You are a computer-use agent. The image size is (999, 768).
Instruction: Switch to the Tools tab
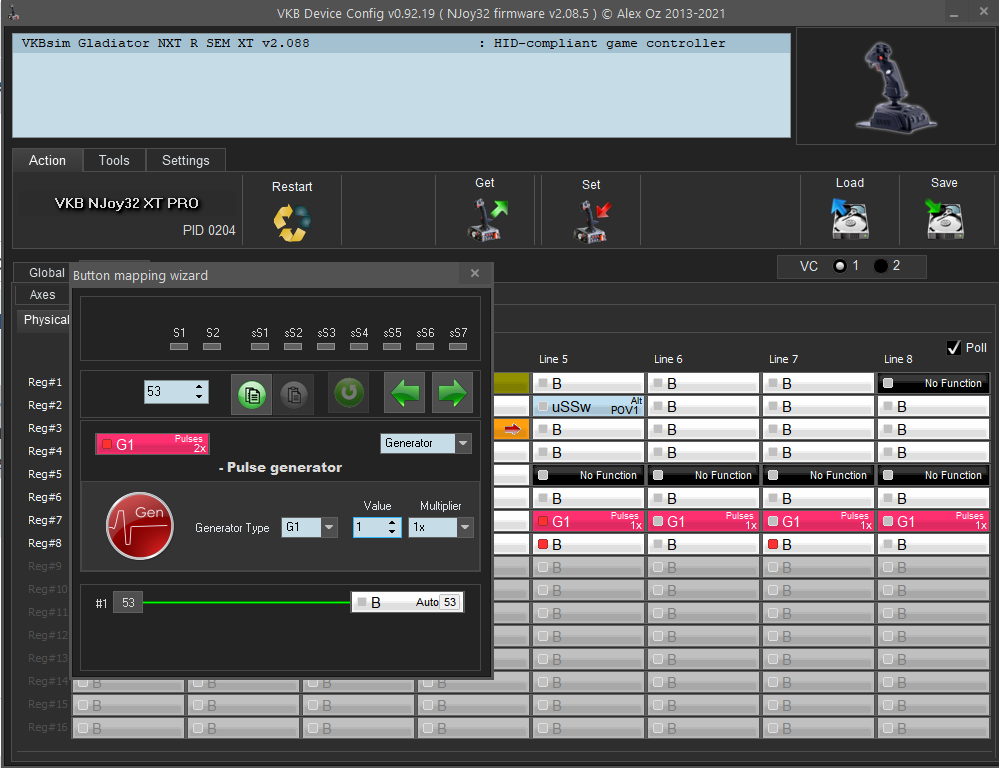[x=114, y=161]
